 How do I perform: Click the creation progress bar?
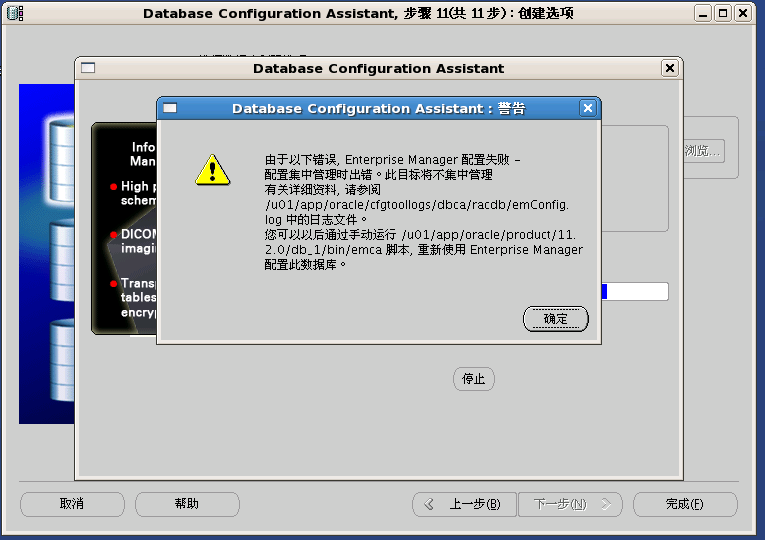pyautogui.click(x=634, y=292)
